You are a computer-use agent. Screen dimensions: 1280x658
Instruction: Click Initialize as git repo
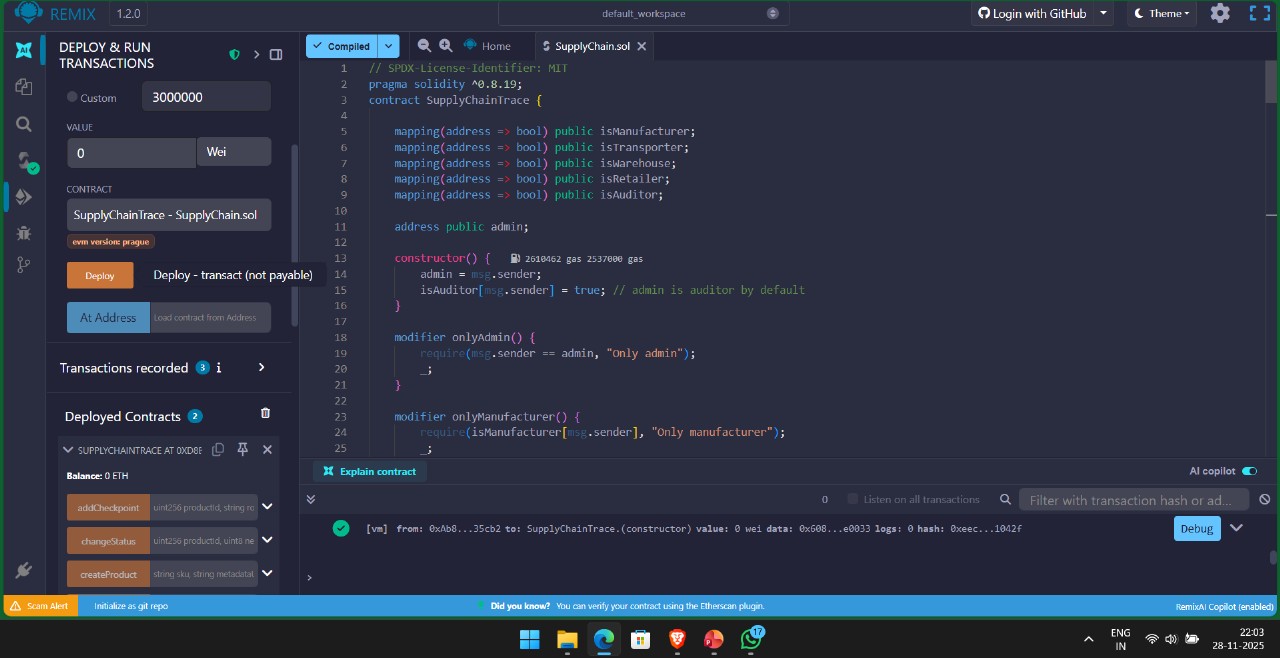(x=131, y=606)
